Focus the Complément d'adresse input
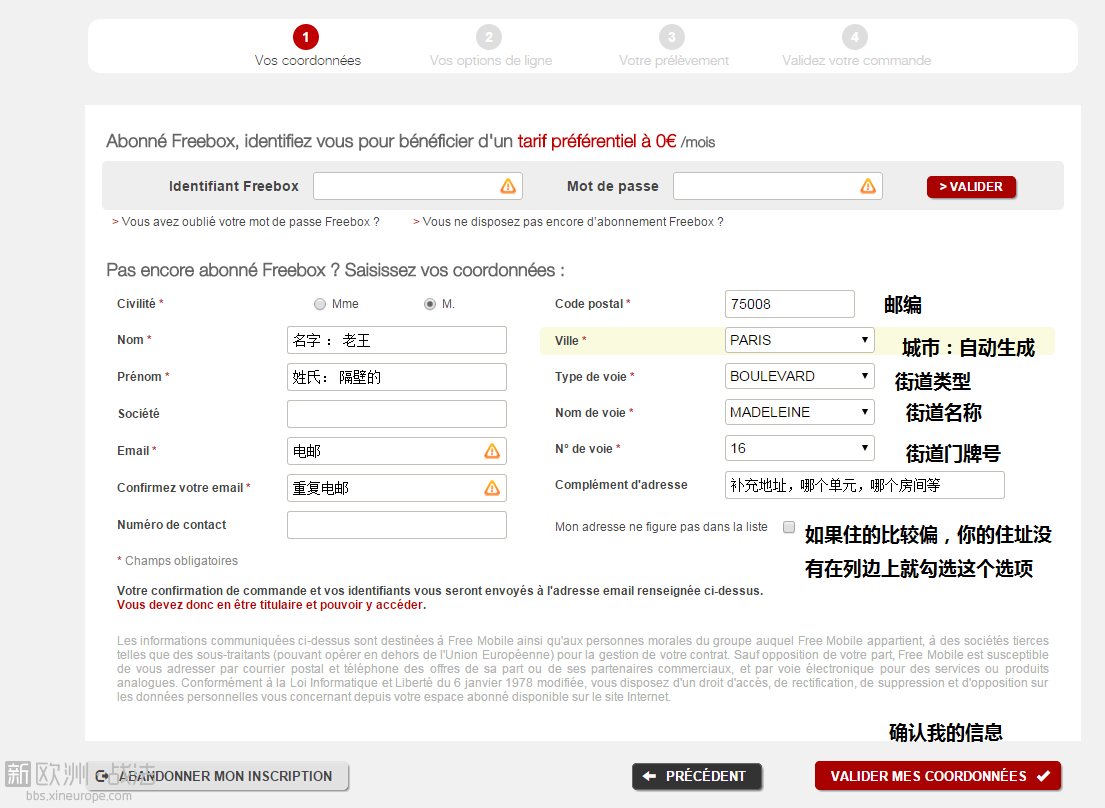The image size is (1105, 808). 864,485
